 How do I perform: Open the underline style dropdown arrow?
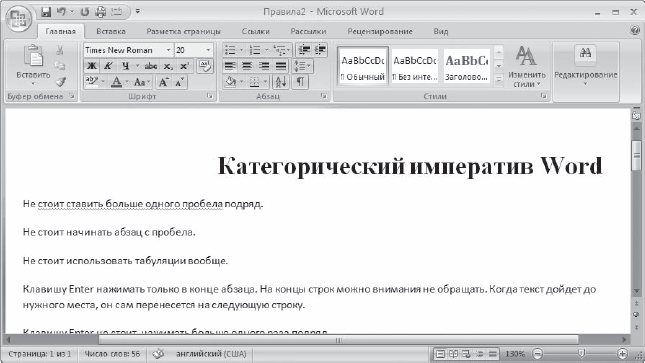[x=137, y=66]
